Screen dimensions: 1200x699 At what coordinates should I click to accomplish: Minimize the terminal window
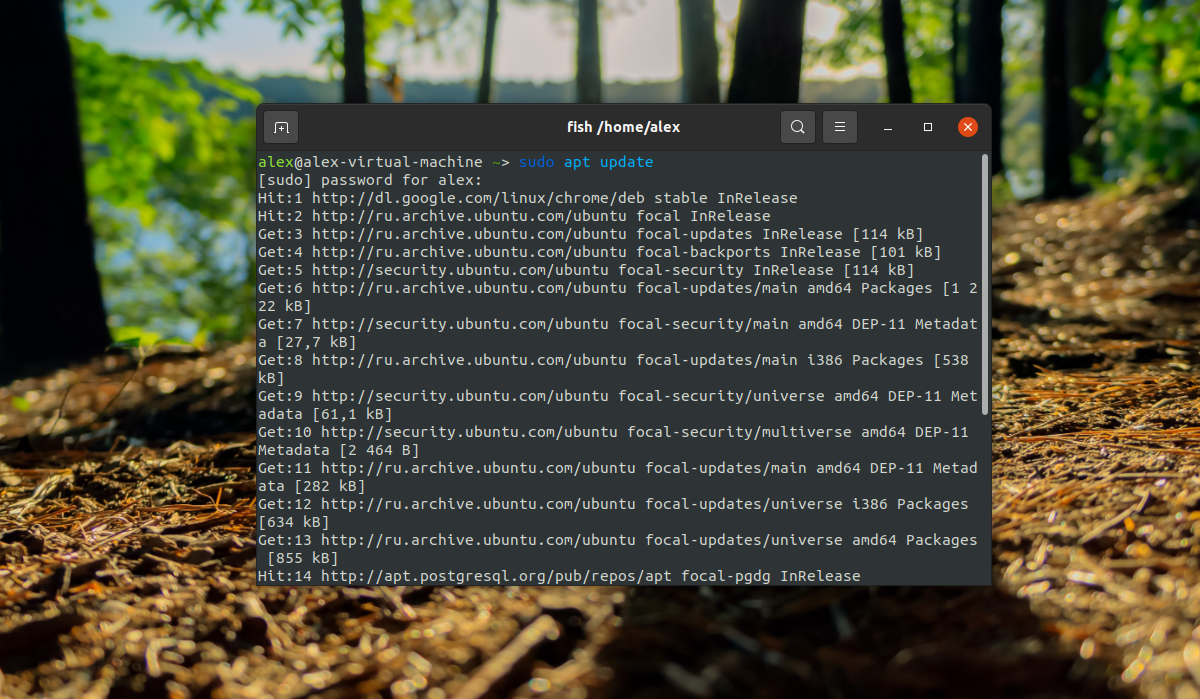[x=888, y=128]
